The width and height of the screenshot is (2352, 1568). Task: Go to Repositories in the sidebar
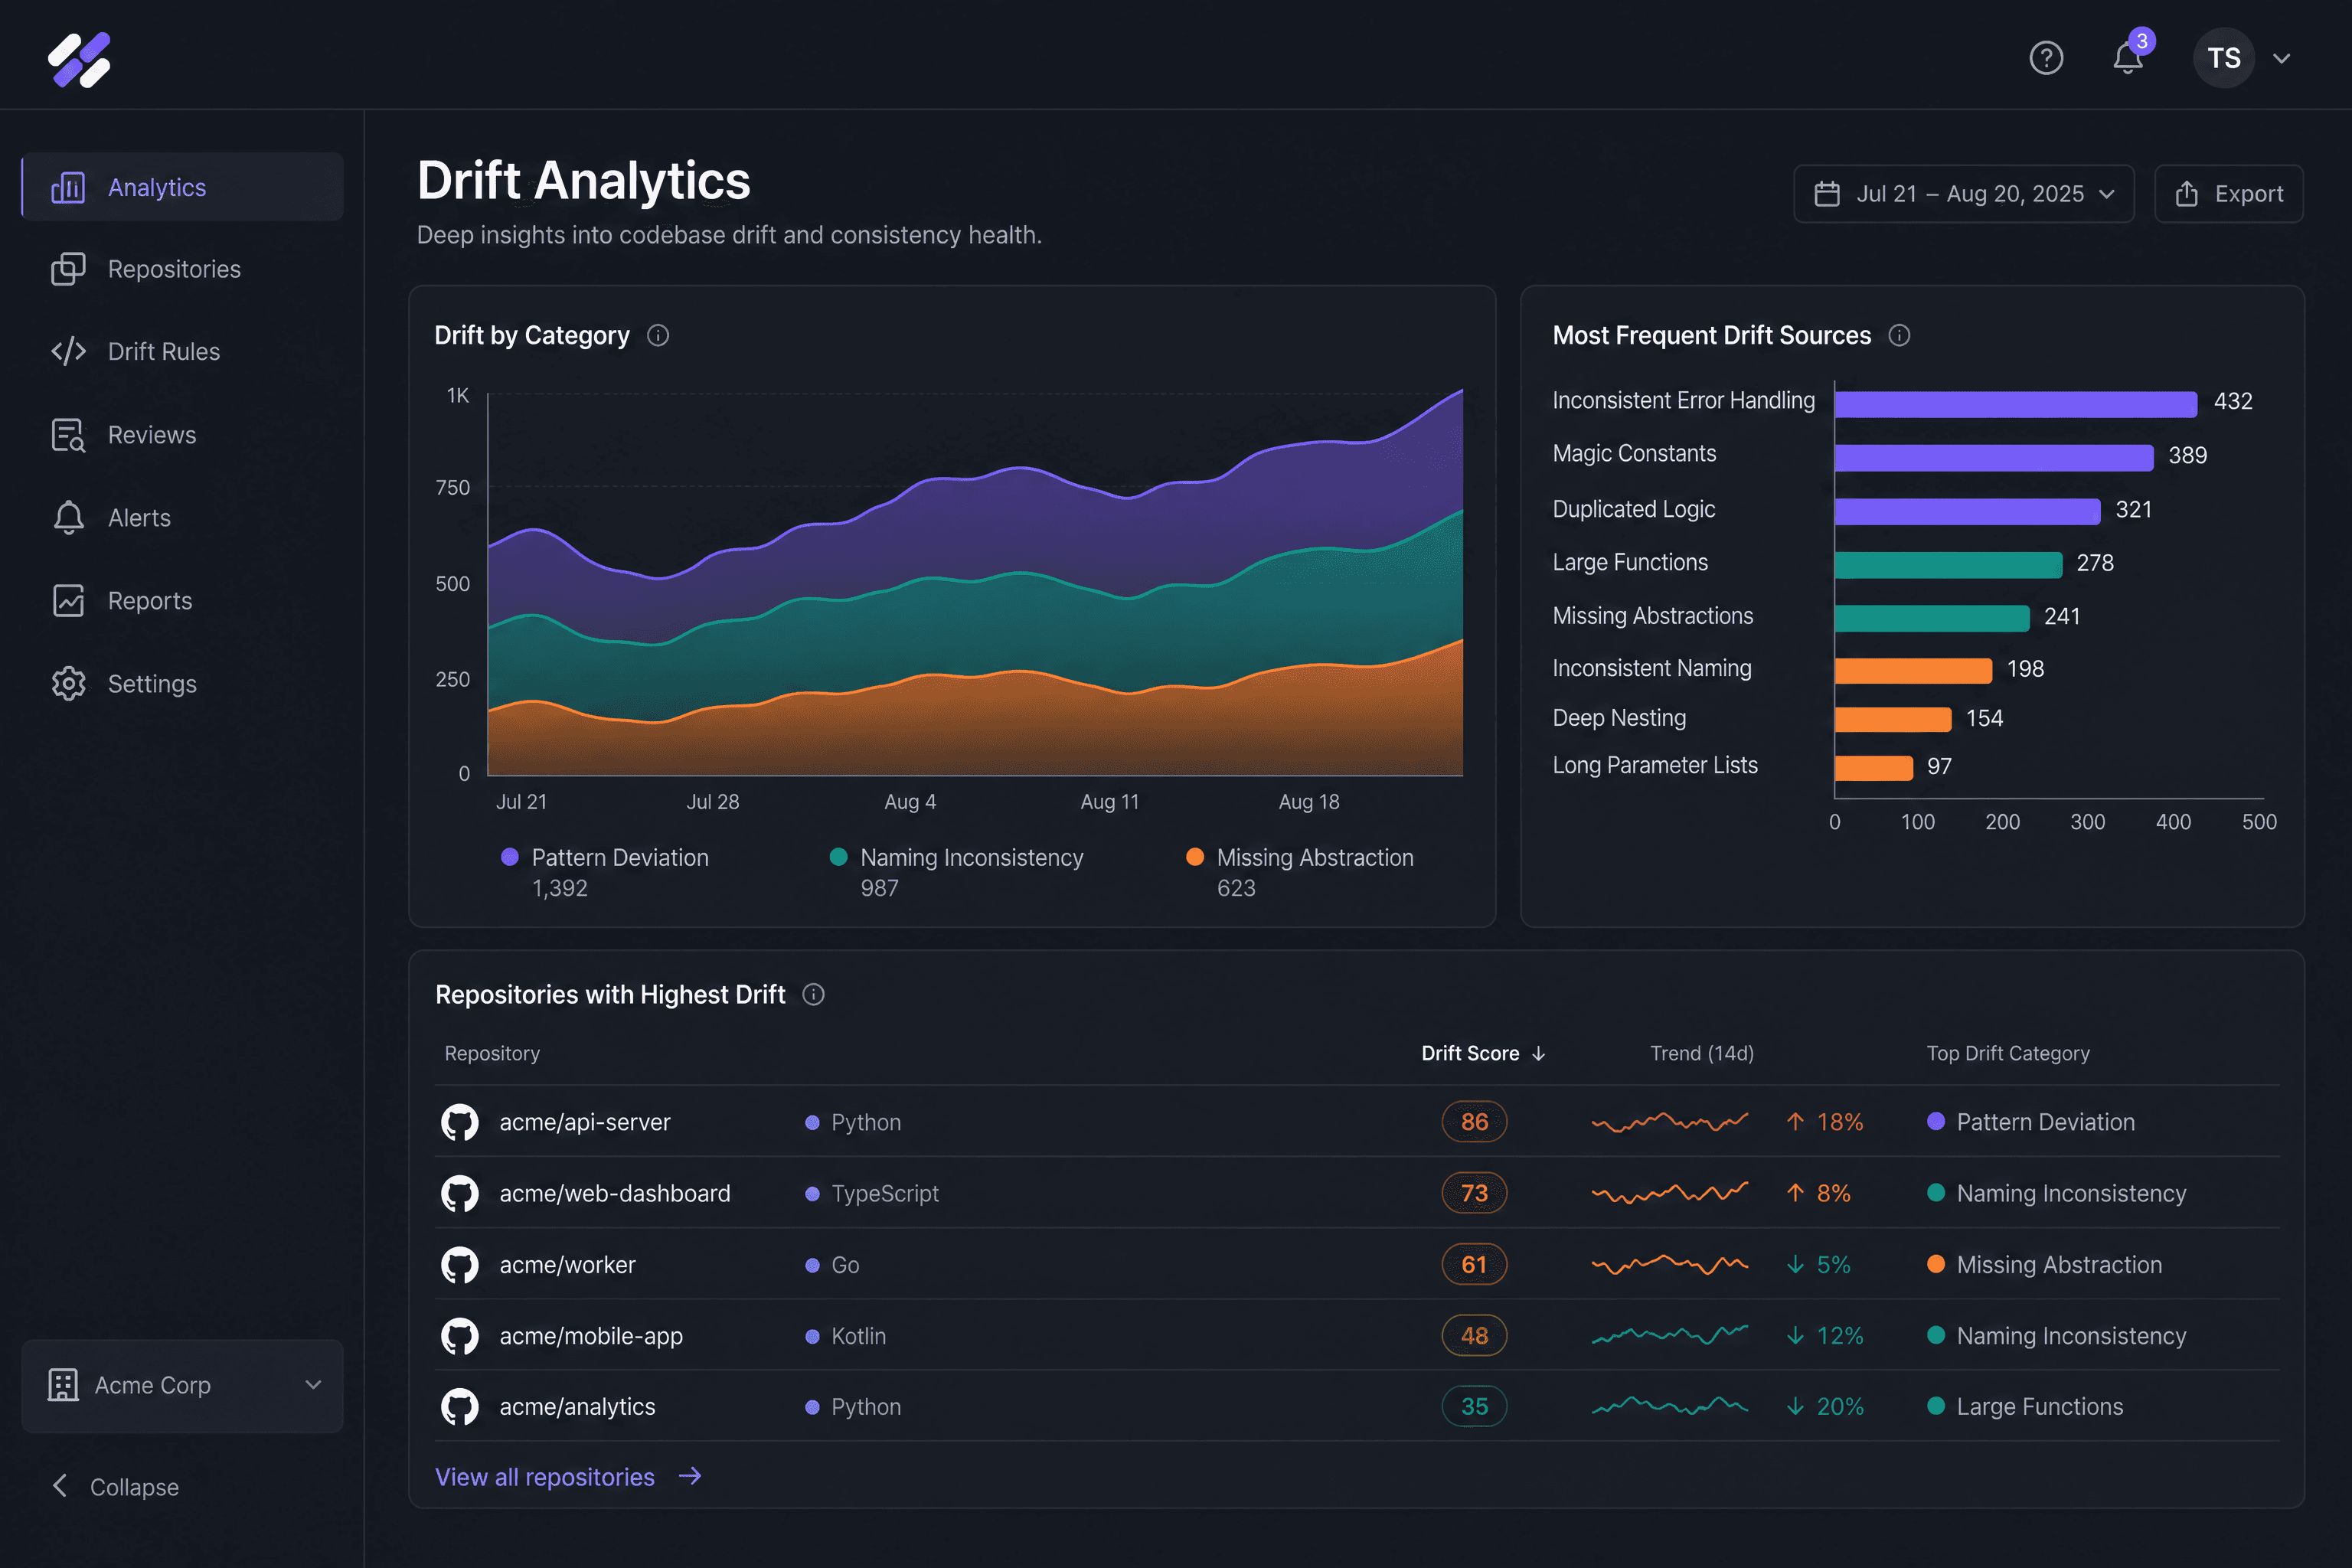pos(182,269)
